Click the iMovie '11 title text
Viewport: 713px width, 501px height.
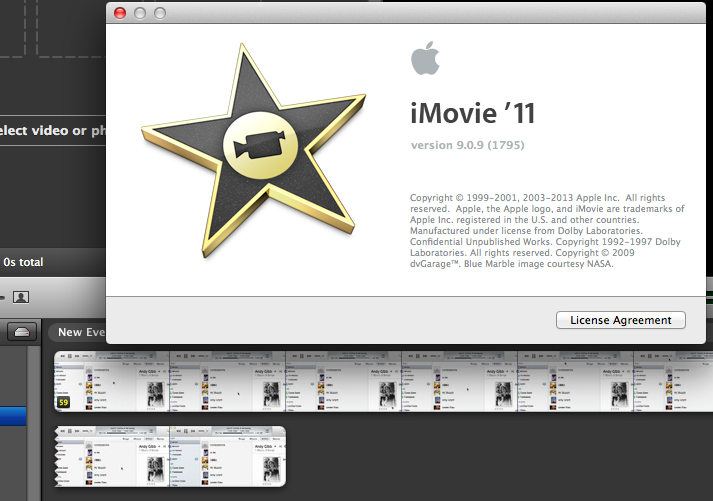(473, 113)
